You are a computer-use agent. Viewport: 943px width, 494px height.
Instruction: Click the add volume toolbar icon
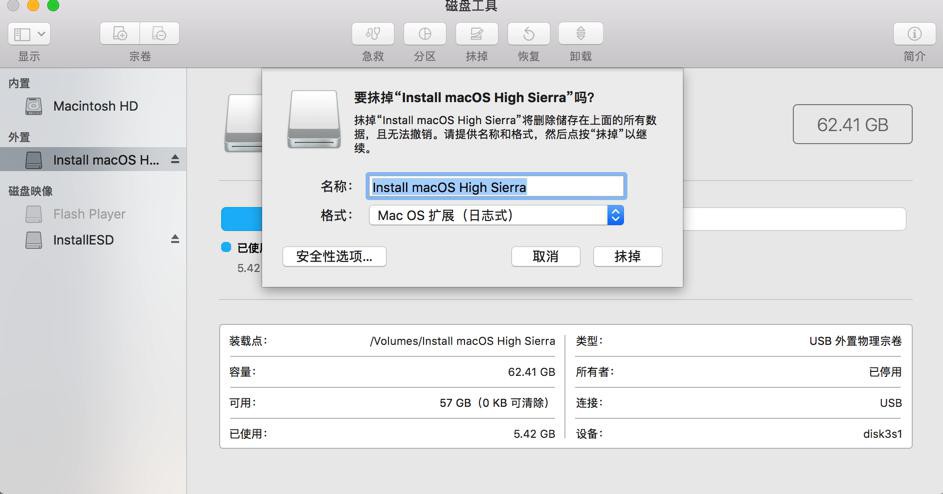[120, 34]
